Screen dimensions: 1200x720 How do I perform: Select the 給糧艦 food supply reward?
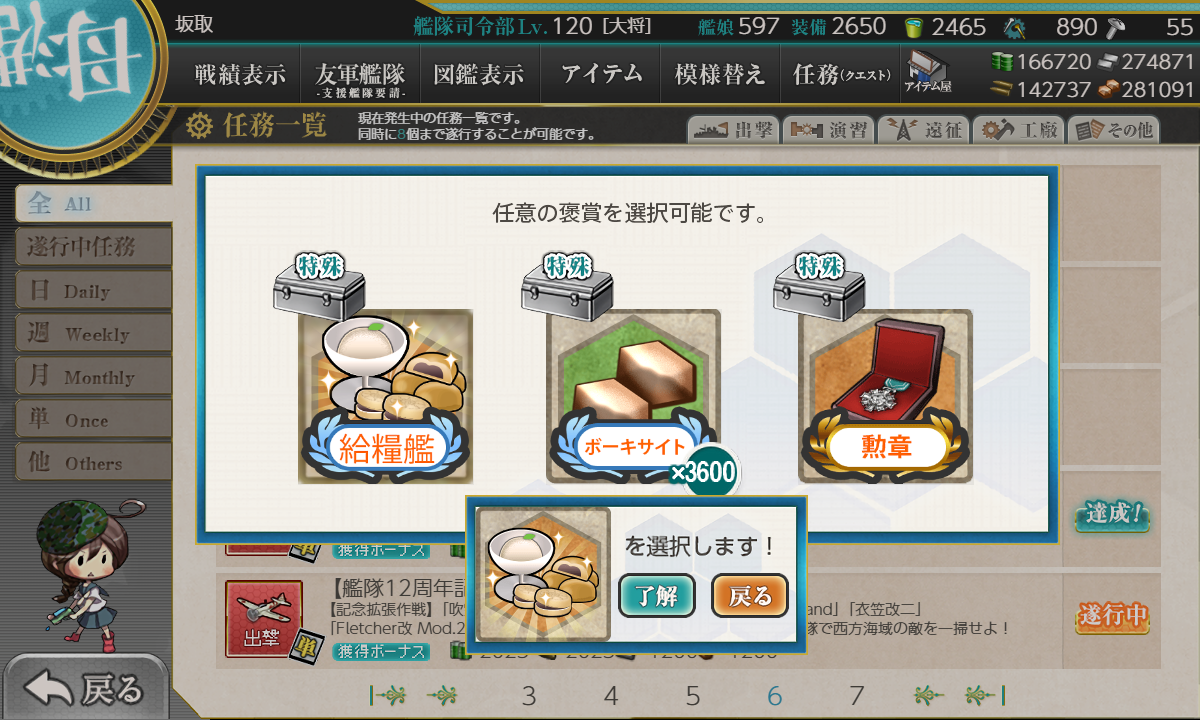pos(386,397)
